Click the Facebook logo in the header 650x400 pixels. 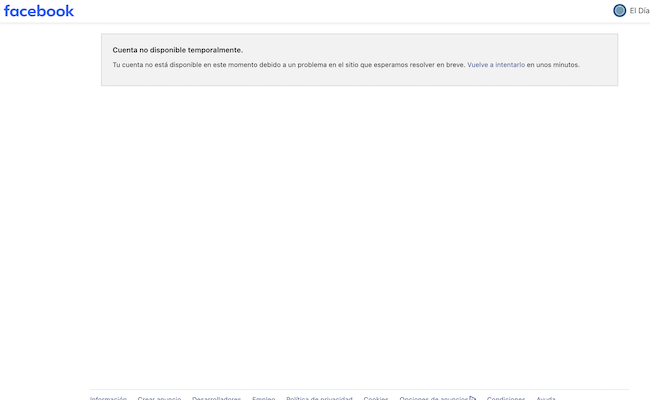tap(39, 11)
